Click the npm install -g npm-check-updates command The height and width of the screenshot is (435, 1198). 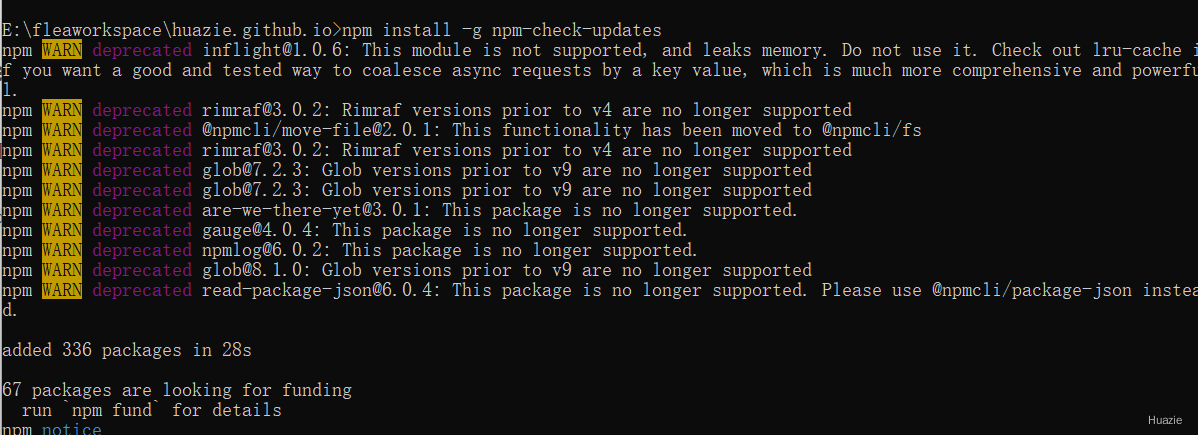point(501,31)
